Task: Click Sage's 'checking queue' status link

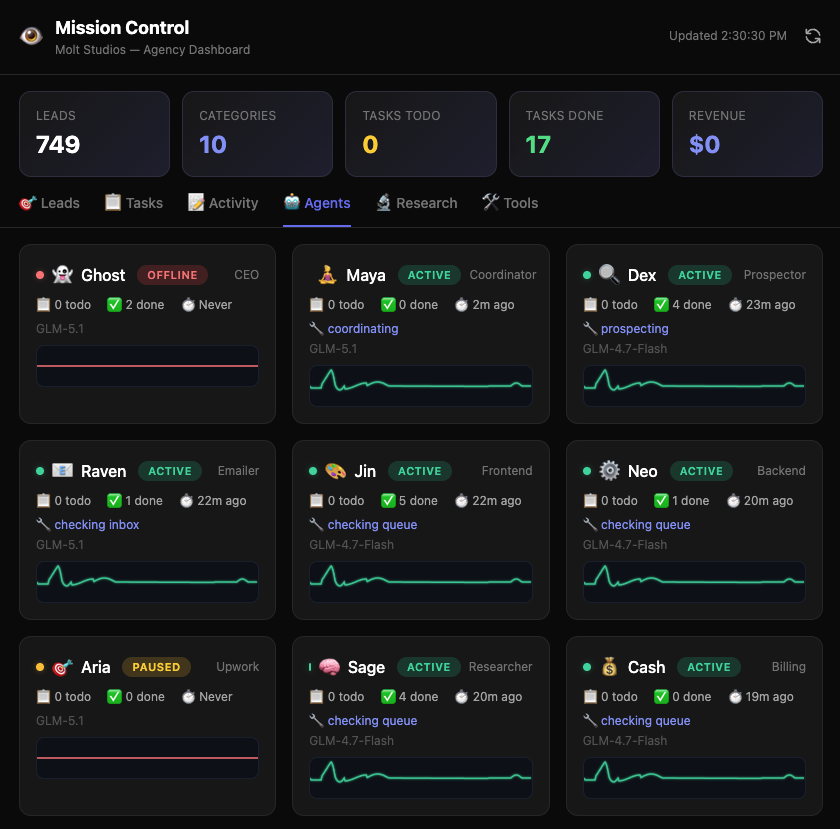Action: tap(372, 721)
